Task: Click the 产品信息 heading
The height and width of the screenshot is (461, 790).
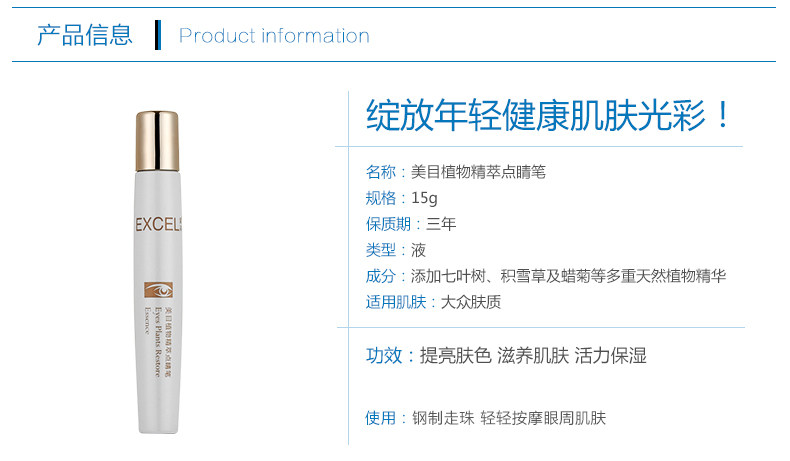Action: 85,35
